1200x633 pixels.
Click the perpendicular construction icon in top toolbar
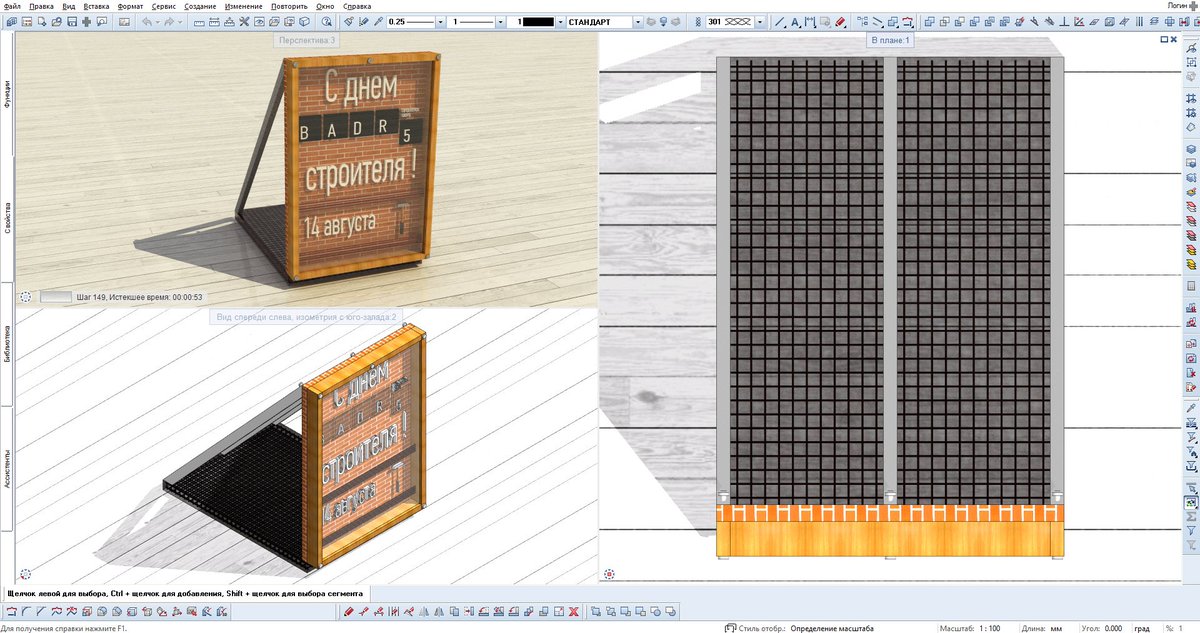[1064, 21]
